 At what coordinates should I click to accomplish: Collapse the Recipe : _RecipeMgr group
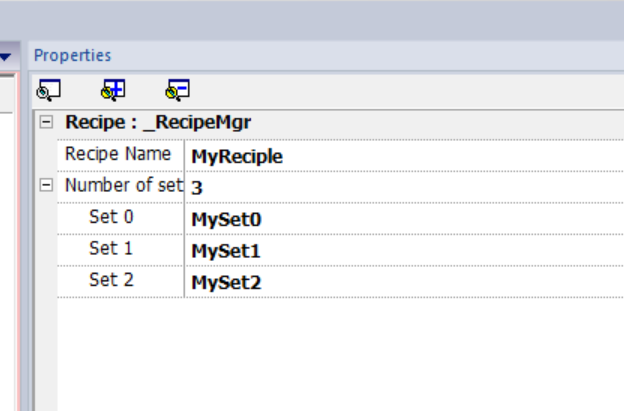46,122
